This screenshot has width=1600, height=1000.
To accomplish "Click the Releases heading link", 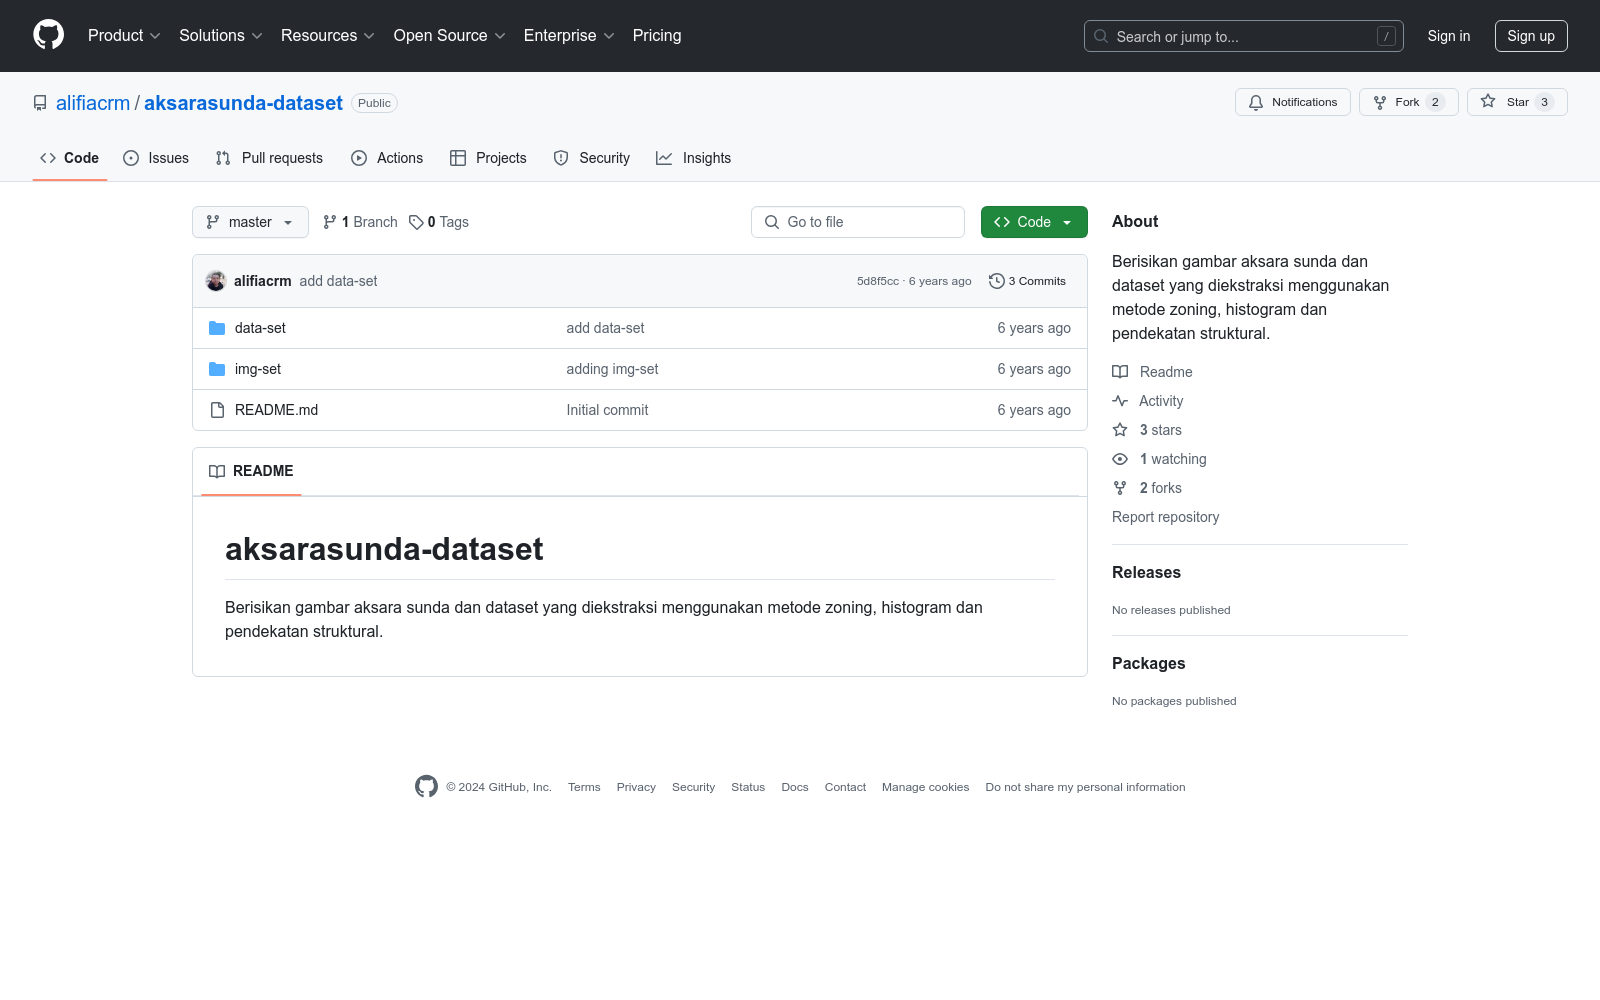I will (x=1146, y=572).
